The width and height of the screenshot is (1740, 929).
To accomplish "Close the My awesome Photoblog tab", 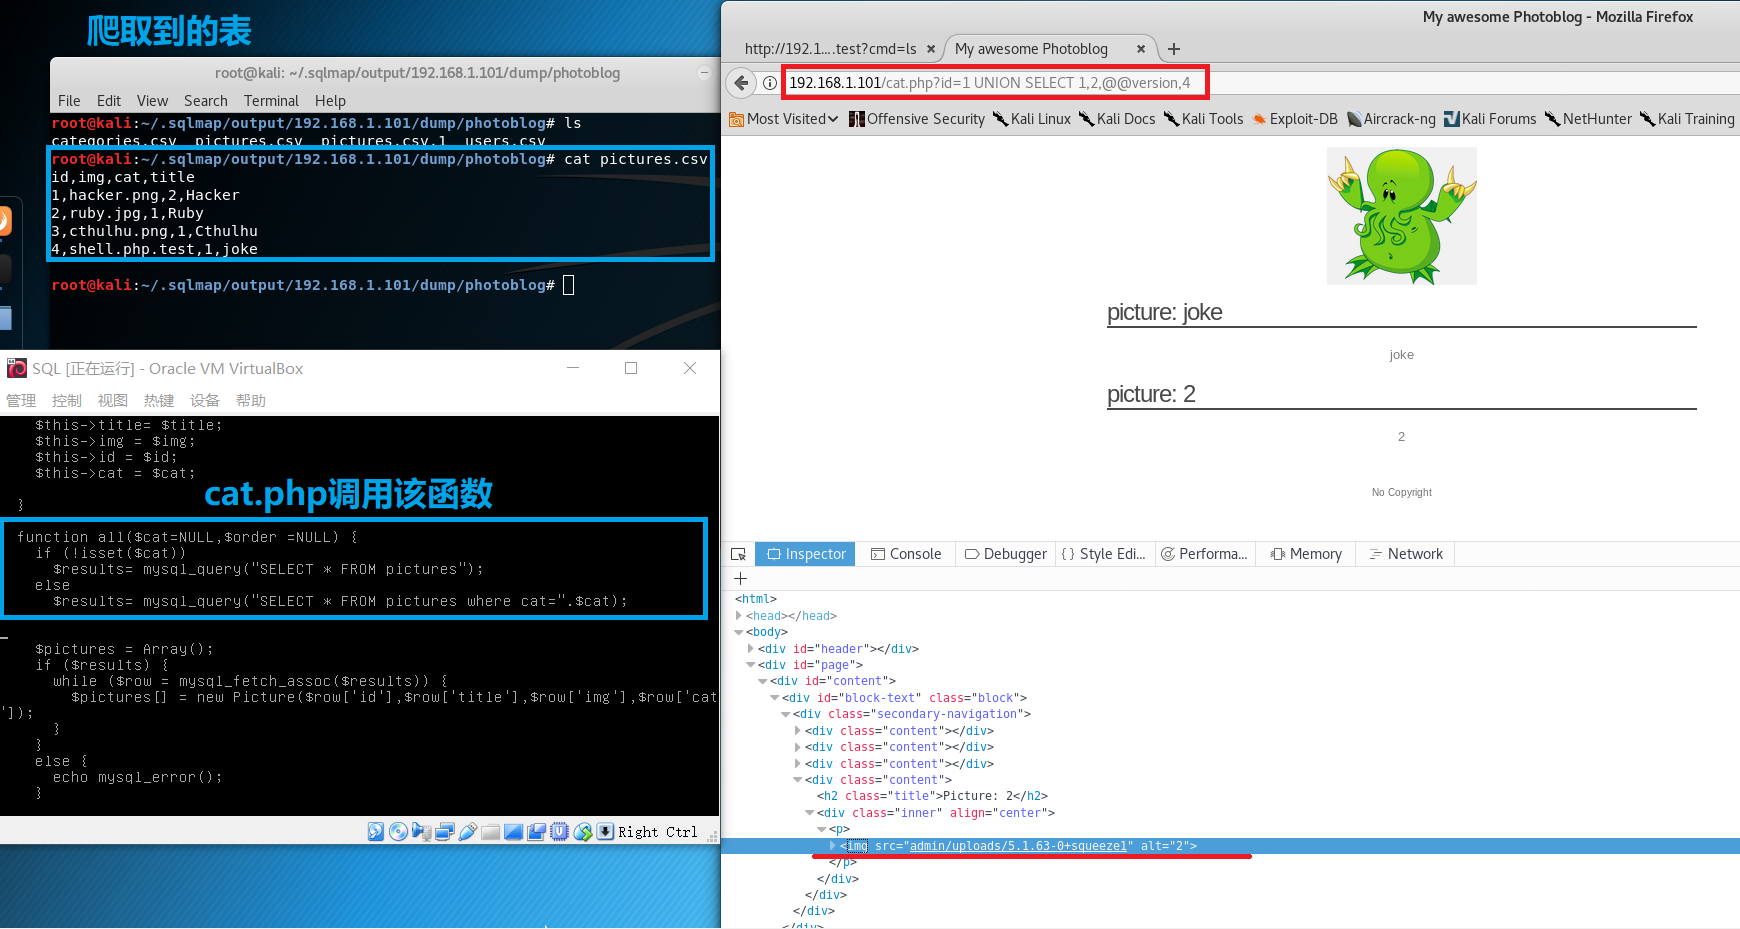I will (1140, 49).
